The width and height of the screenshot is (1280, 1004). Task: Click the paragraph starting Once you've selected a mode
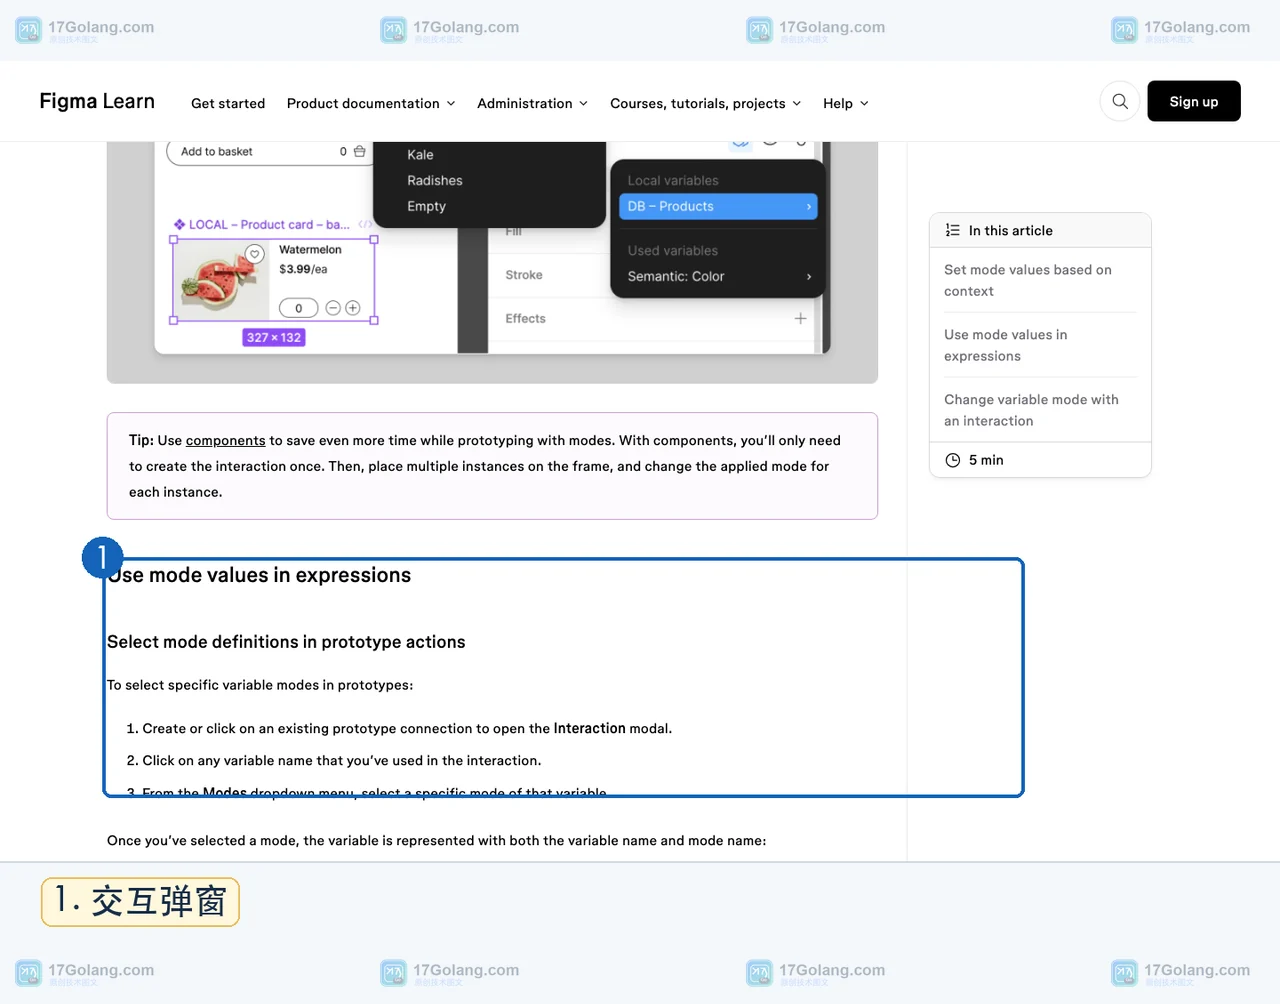pos(437,840)
